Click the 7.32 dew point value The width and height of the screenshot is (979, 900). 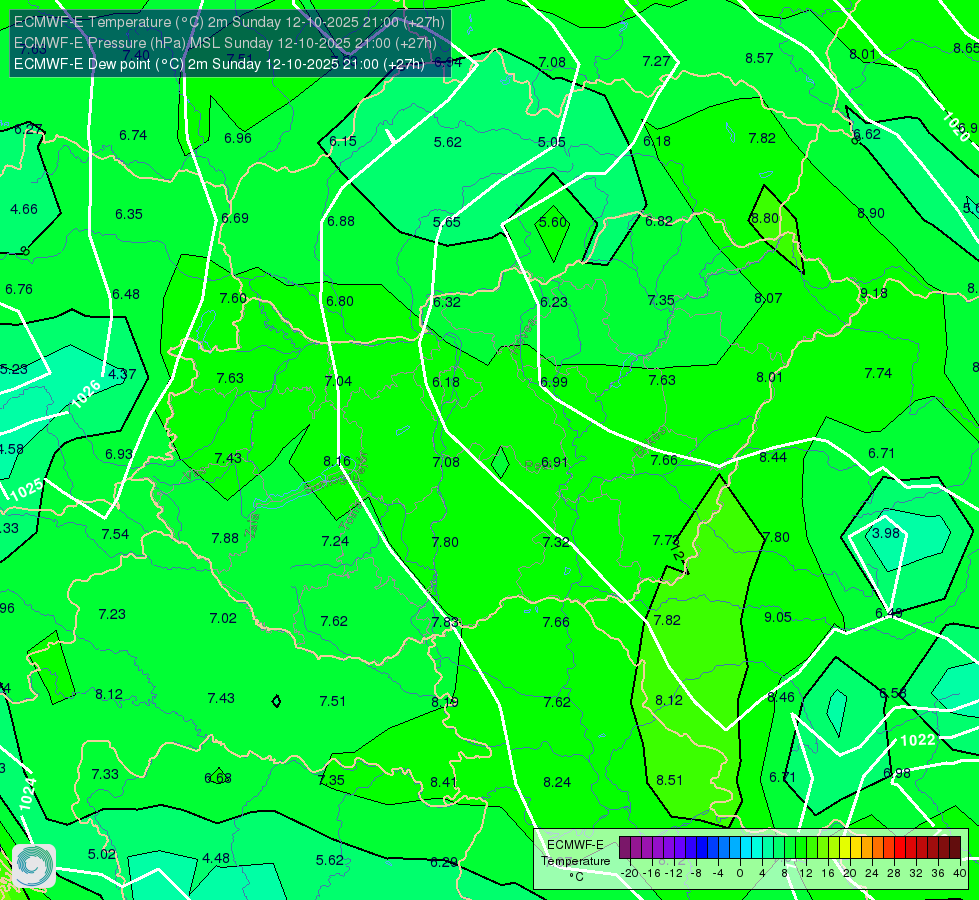coord(556,542)
